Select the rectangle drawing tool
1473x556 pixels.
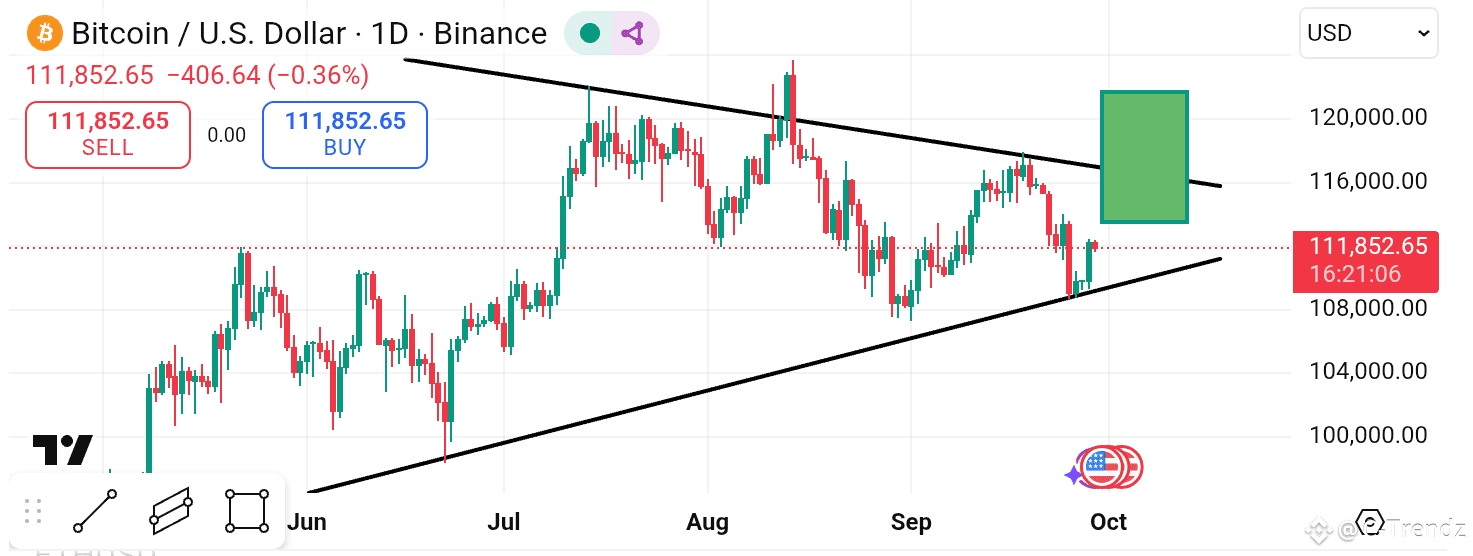(x=246, y=511)
